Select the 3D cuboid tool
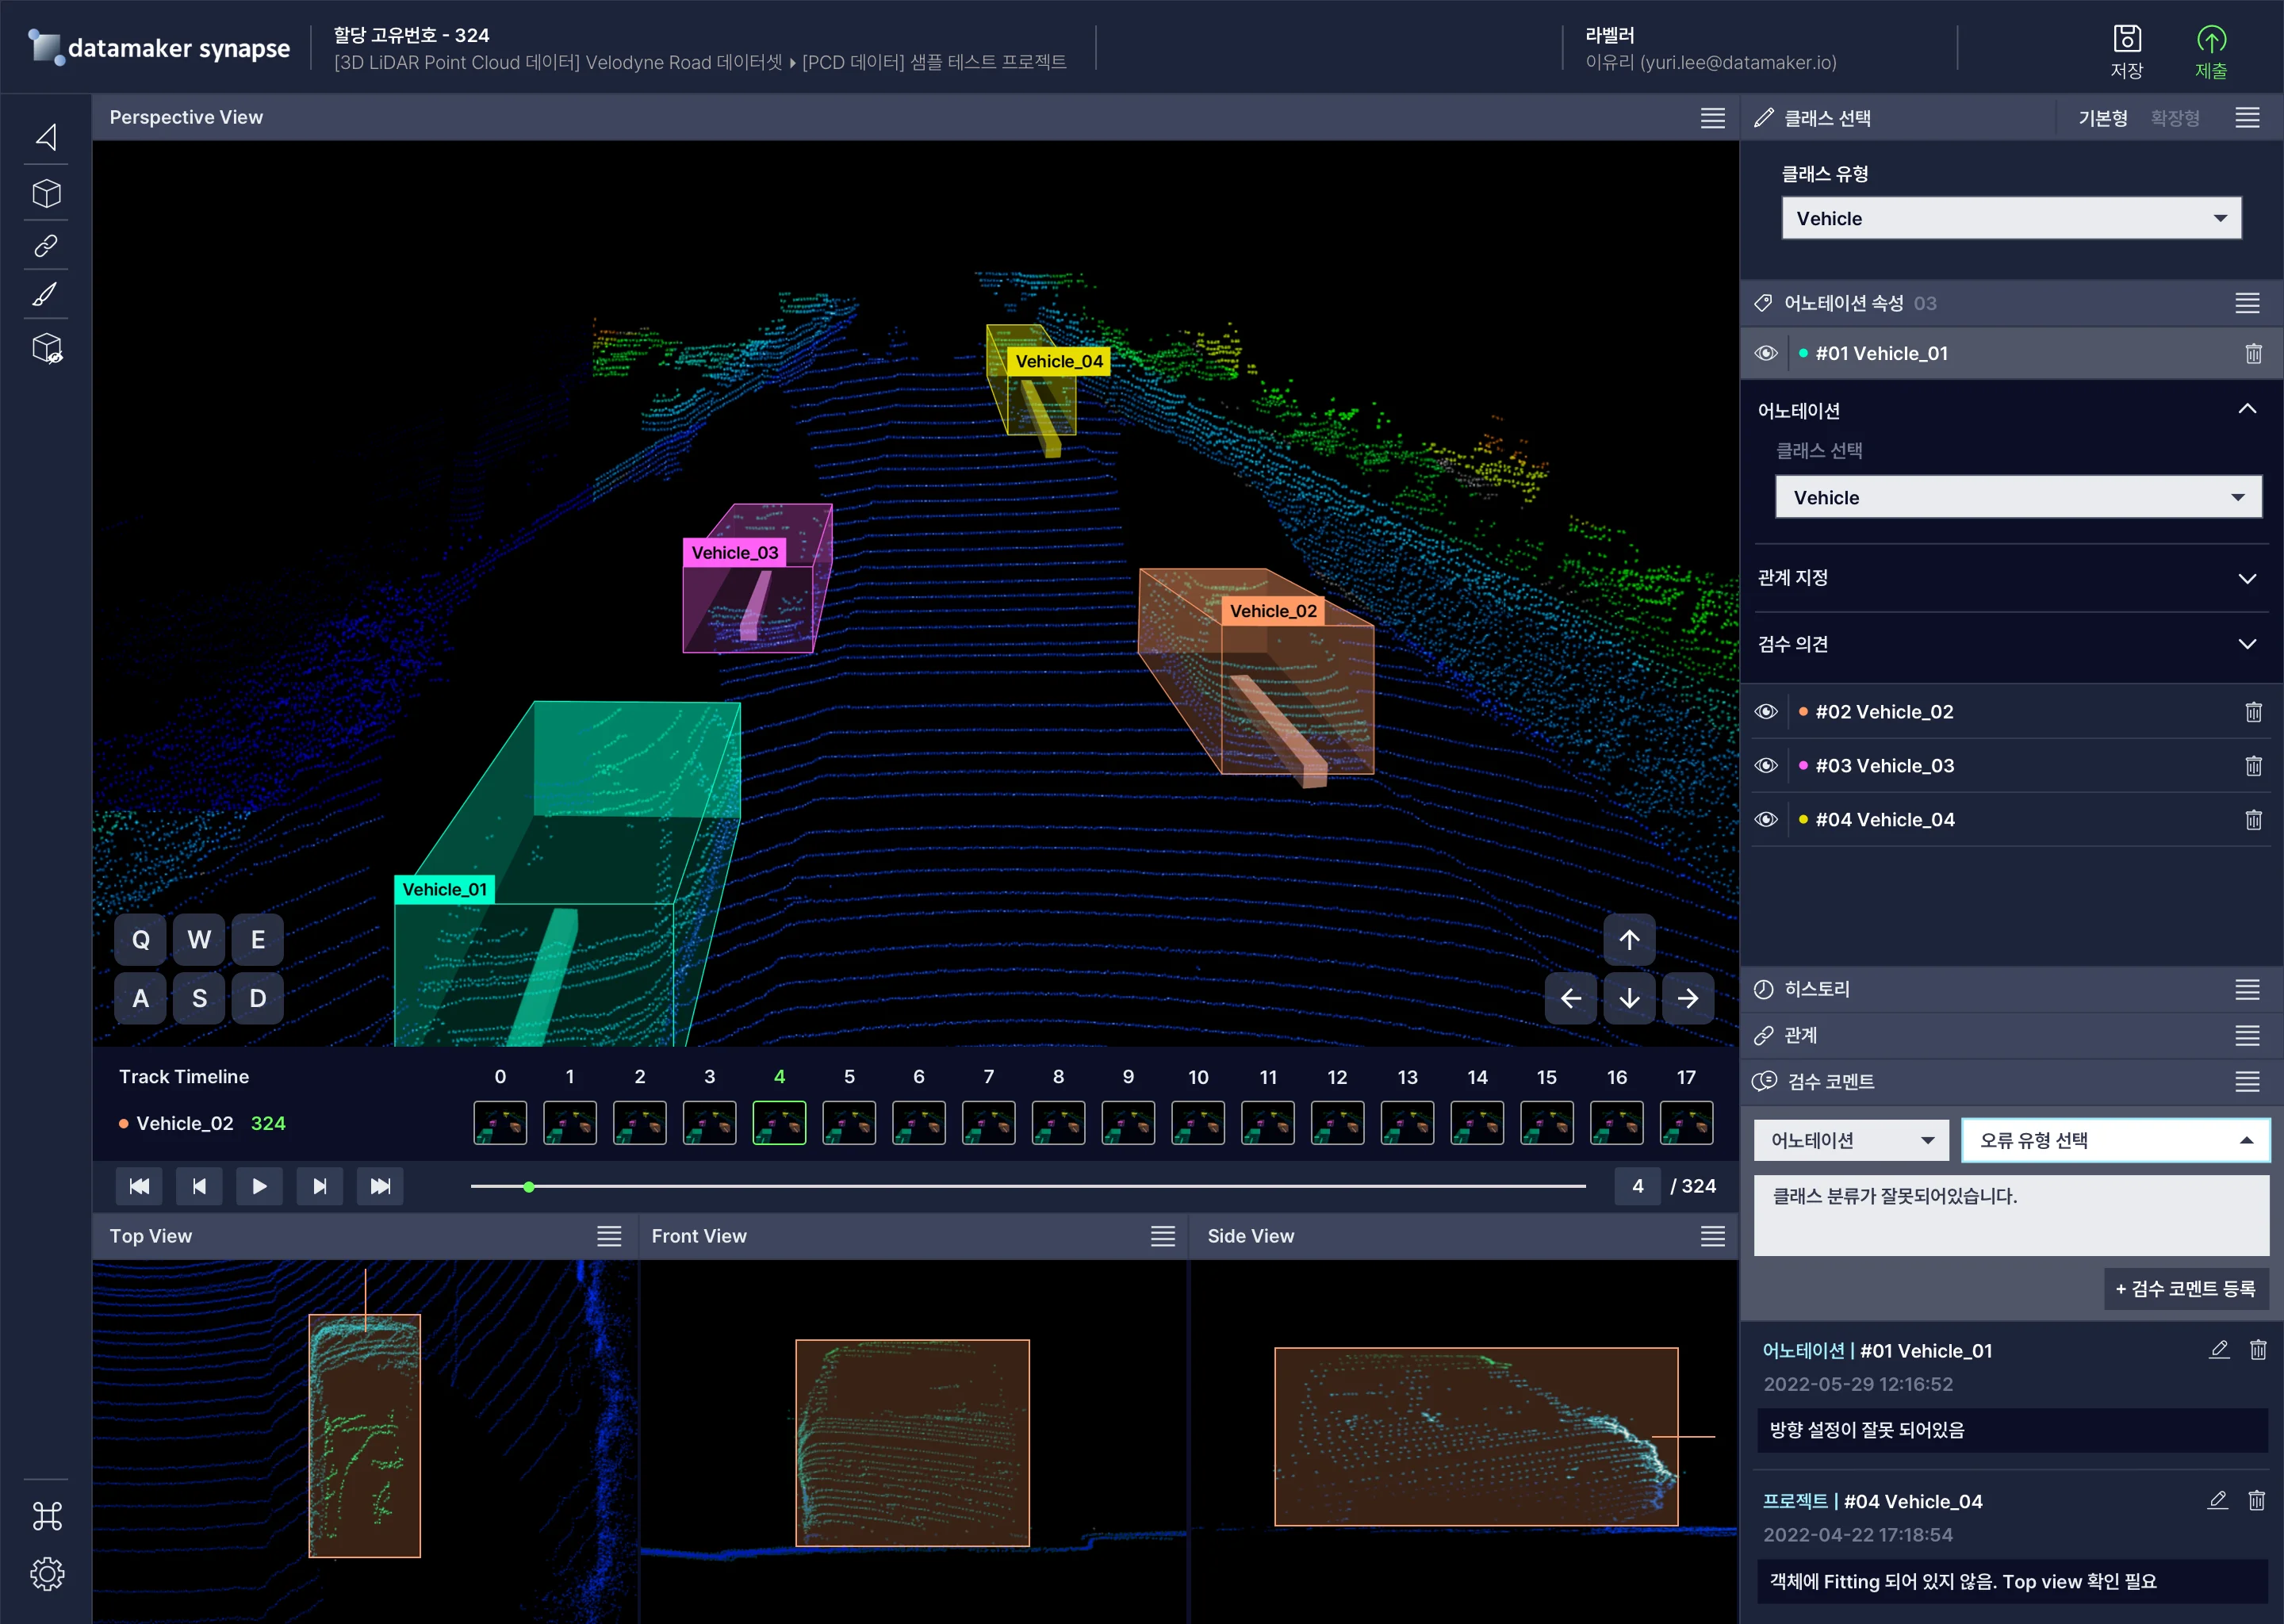 click(x=46, y=192)
